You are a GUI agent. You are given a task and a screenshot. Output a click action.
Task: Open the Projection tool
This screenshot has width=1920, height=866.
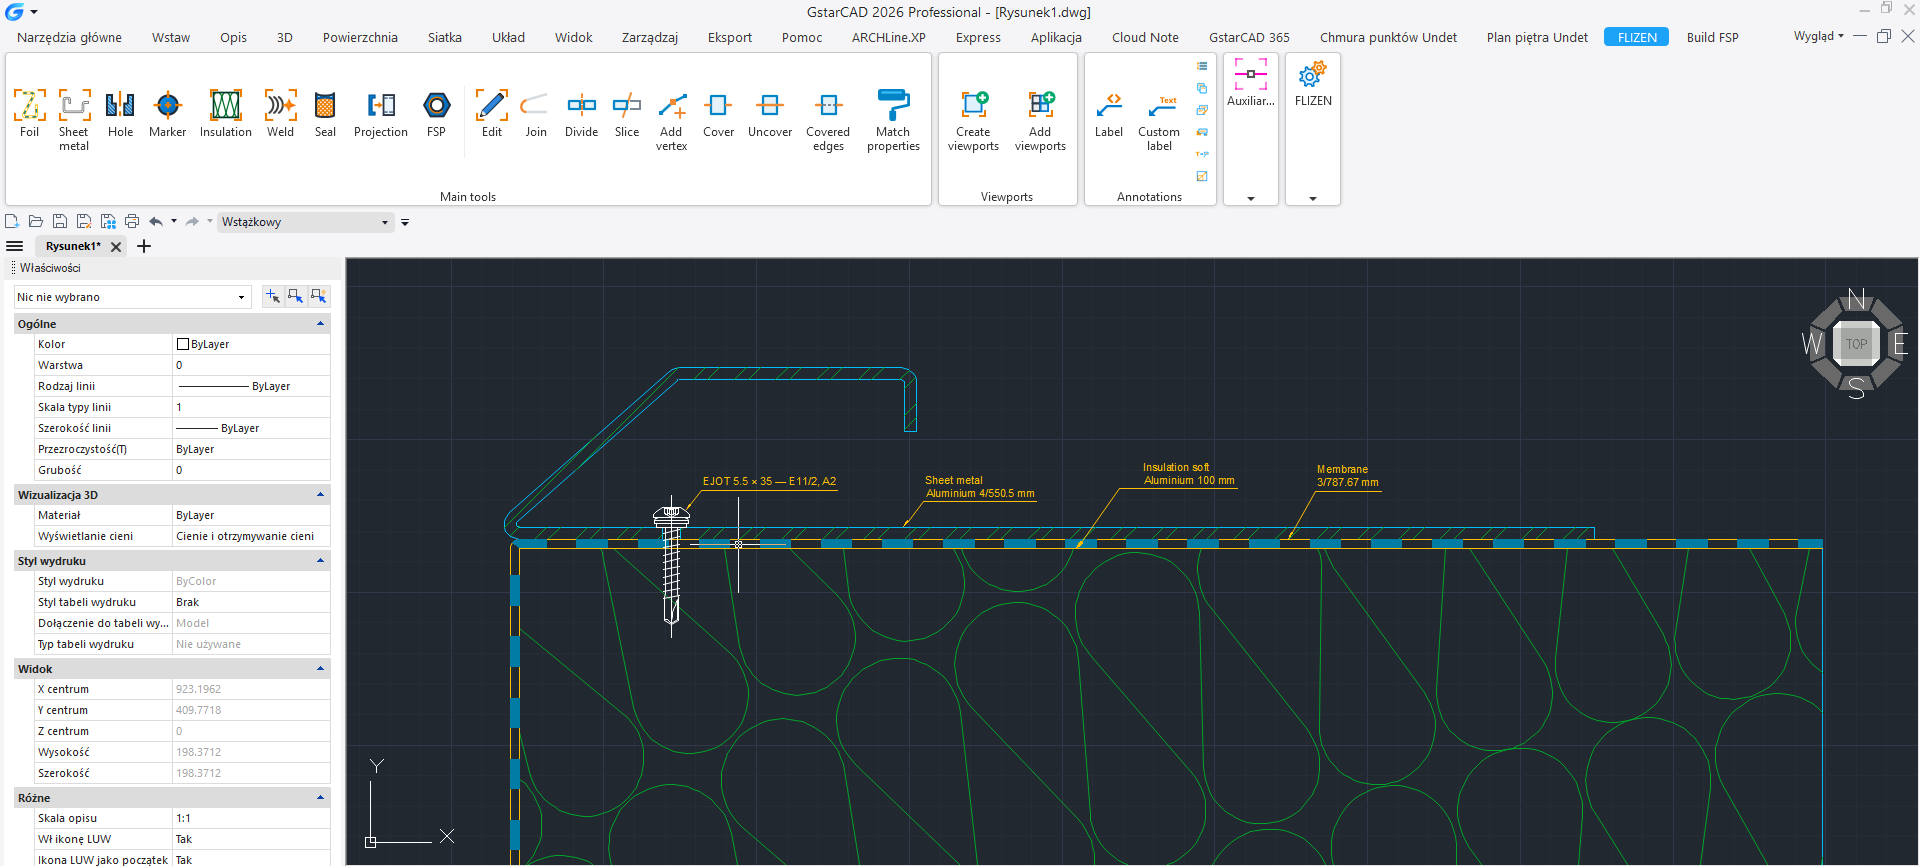(x=381, y=113)
